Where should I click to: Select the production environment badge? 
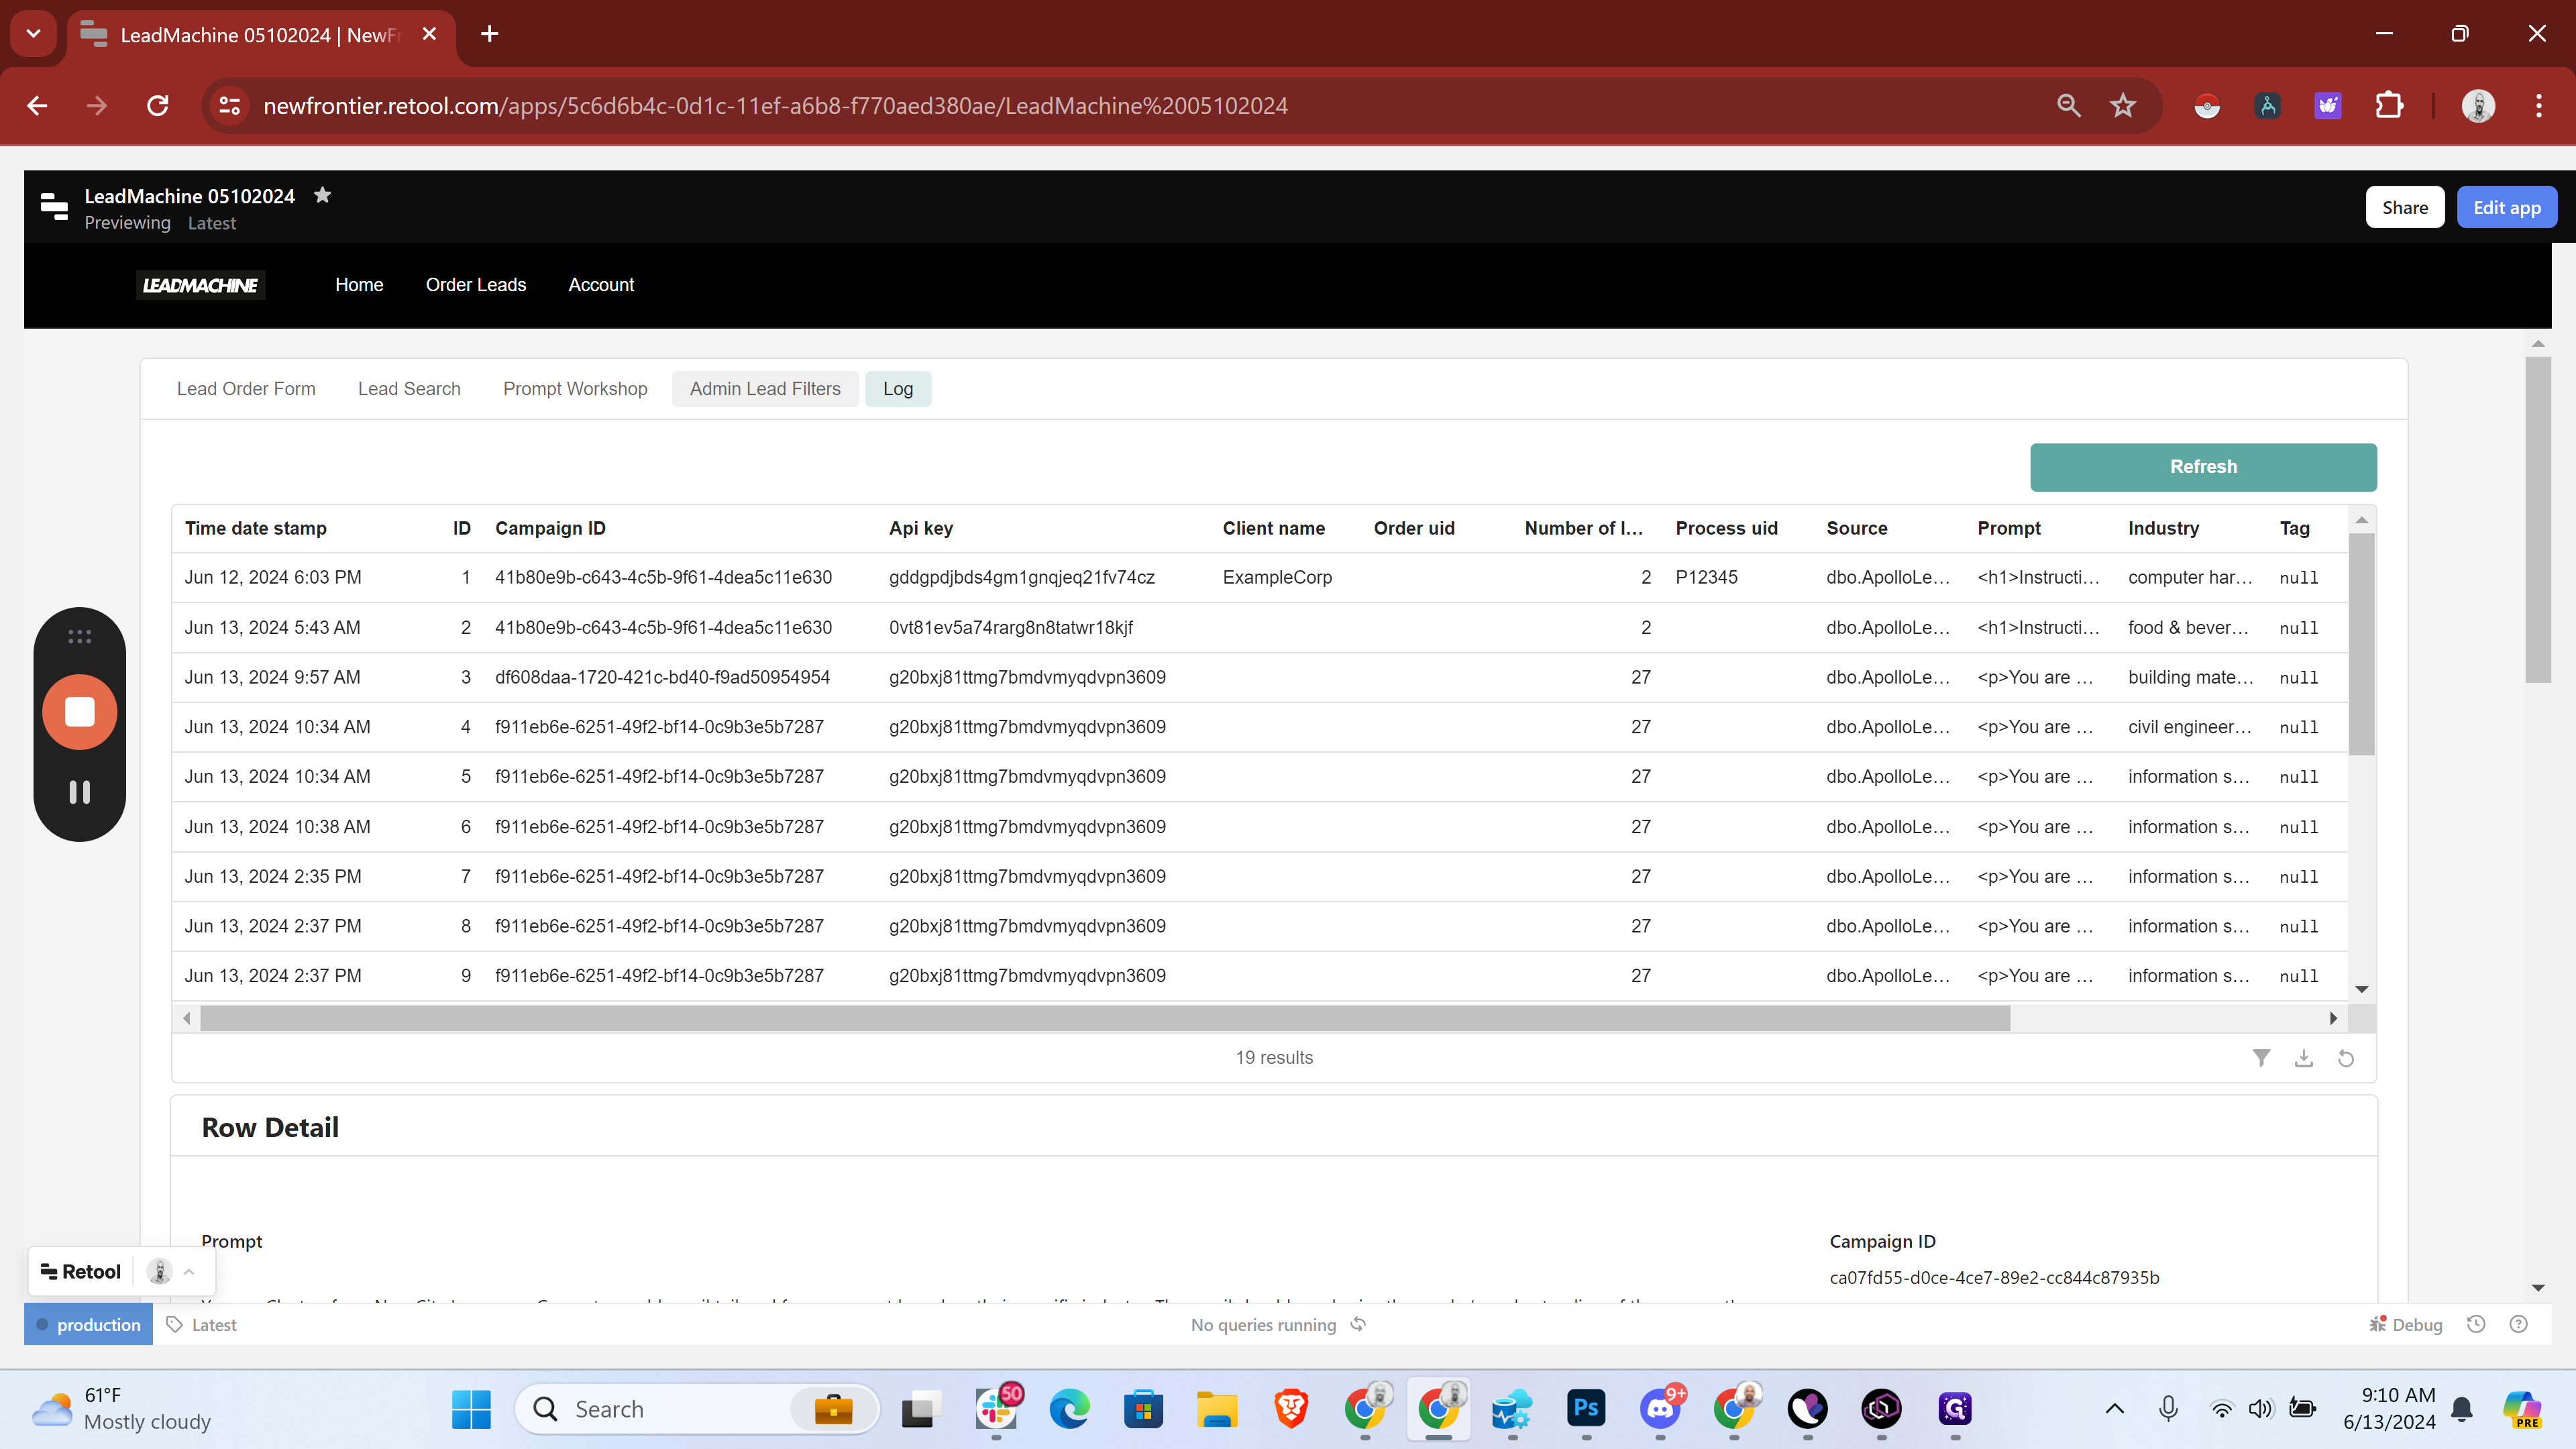coord(88,1324)
